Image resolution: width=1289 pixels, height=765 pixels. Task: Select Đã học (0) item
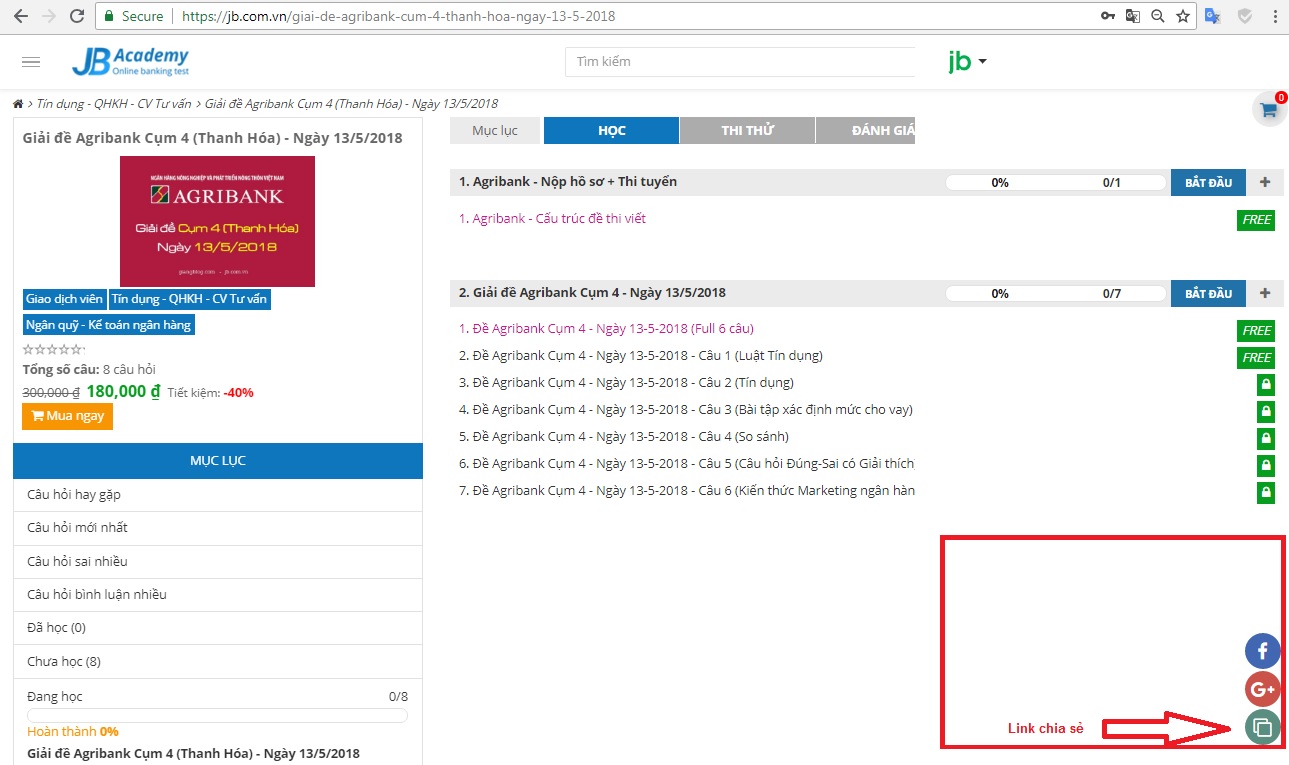[x=218, y=628]
